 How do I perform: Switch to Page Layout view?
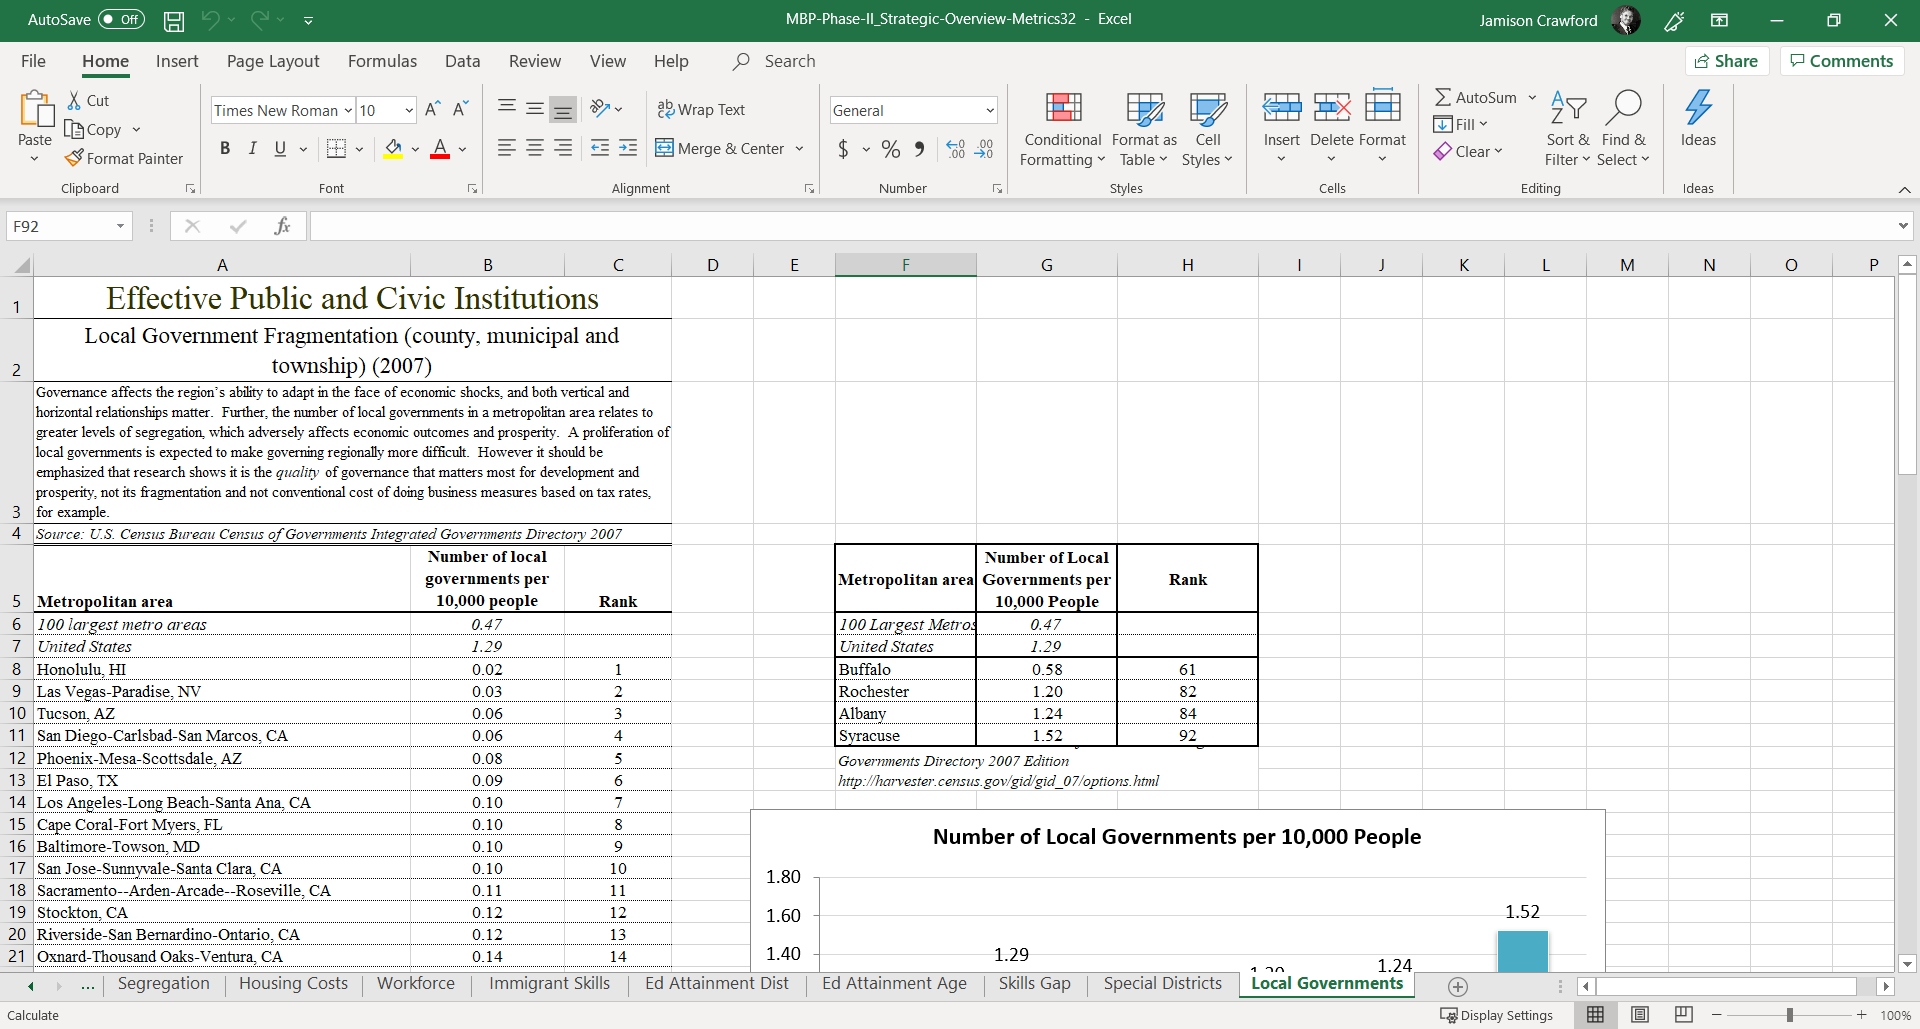1640,1015
